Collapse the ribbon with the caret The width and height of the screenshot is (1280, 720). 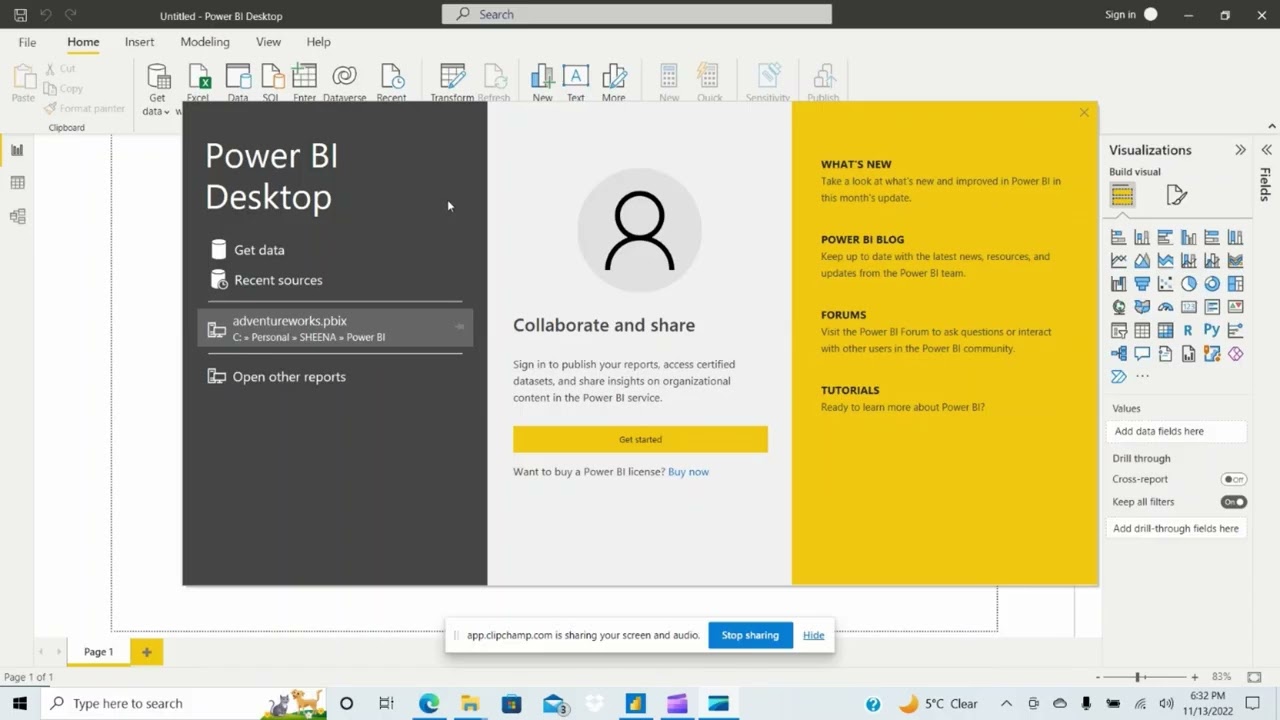pyautogui.click(x=1272, y=126)
